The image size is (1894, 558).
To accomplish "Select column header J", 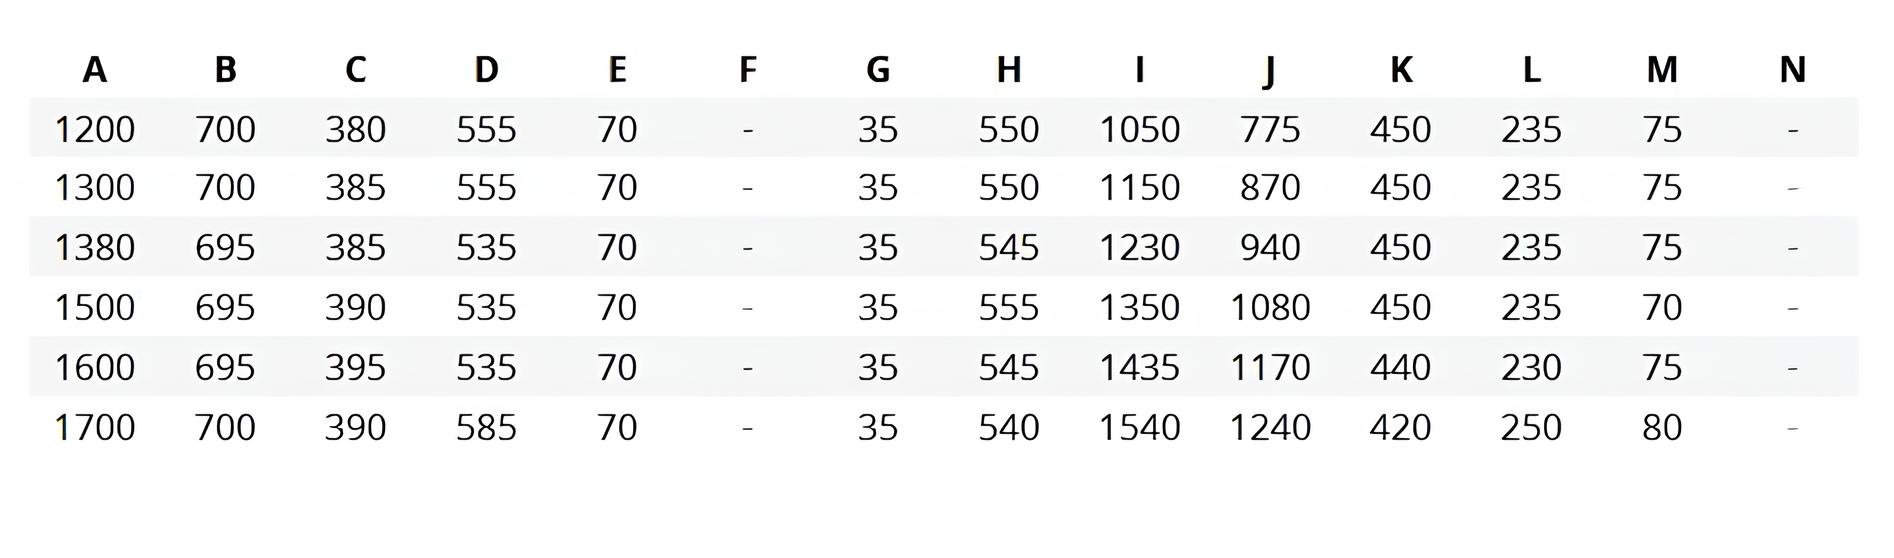I will click(1269, 70).
